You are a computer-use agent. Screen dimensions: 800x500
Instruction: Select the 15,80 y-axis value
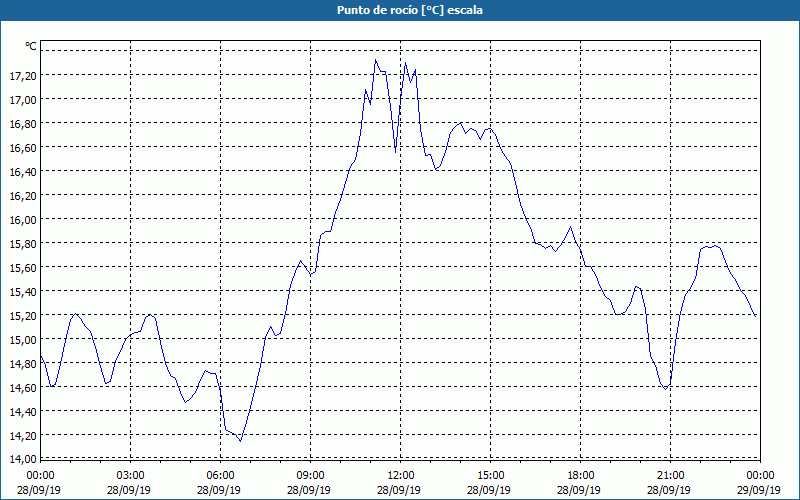click(23, 243)
